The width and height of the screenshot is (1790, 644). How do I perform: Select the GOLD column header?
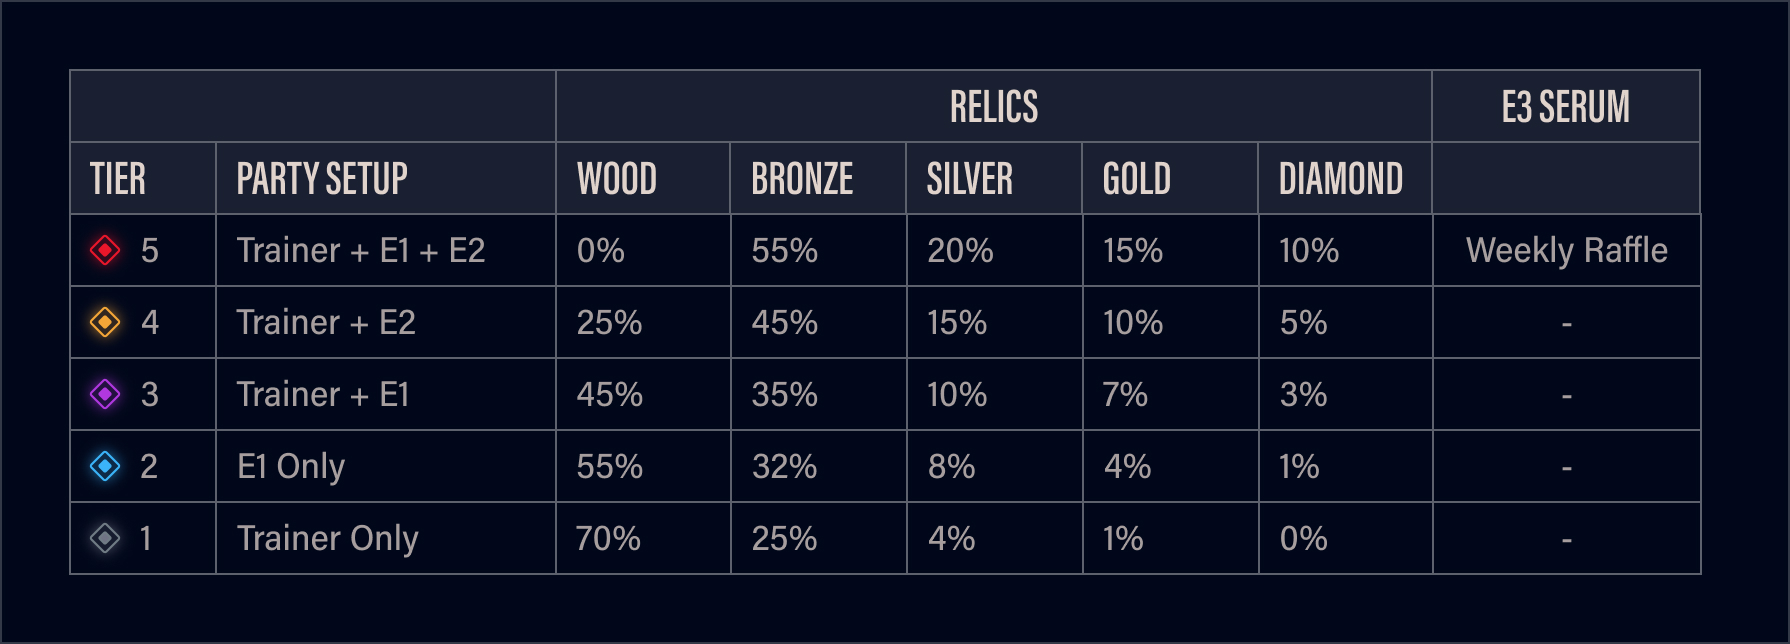1136,179
